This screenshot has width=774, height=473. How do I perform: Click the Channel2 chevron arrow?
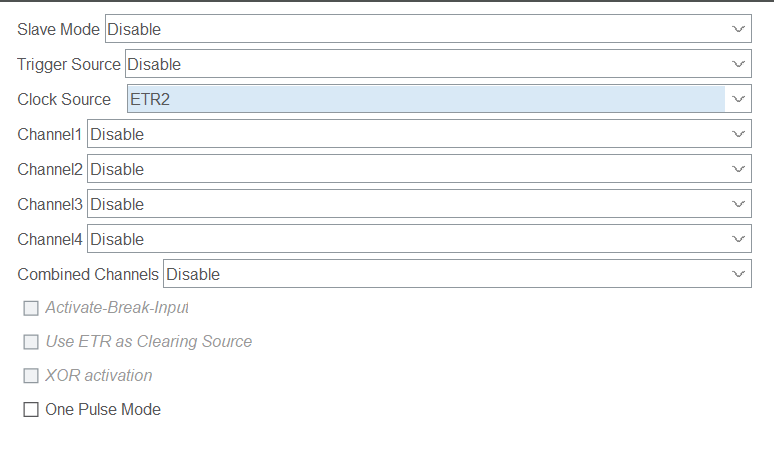coord(738,169)
